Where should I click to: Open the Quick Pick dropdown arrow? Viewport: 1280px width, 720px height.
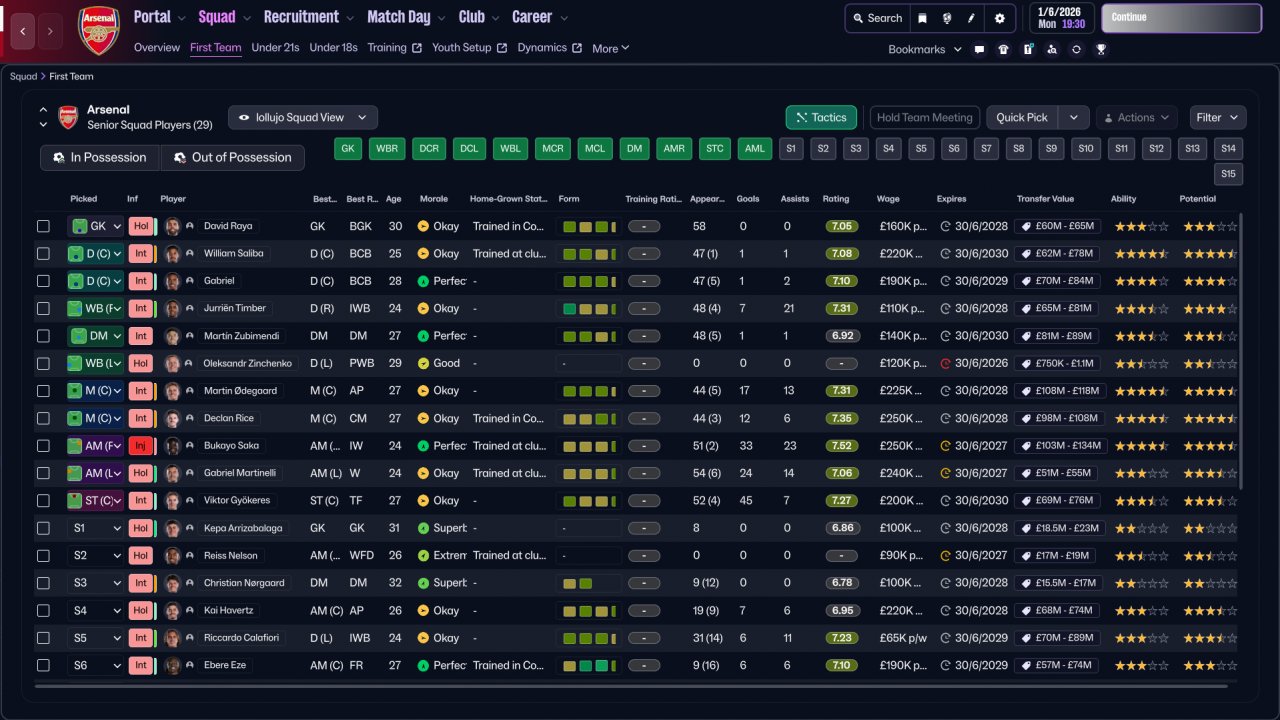[x=1073, y=118]
